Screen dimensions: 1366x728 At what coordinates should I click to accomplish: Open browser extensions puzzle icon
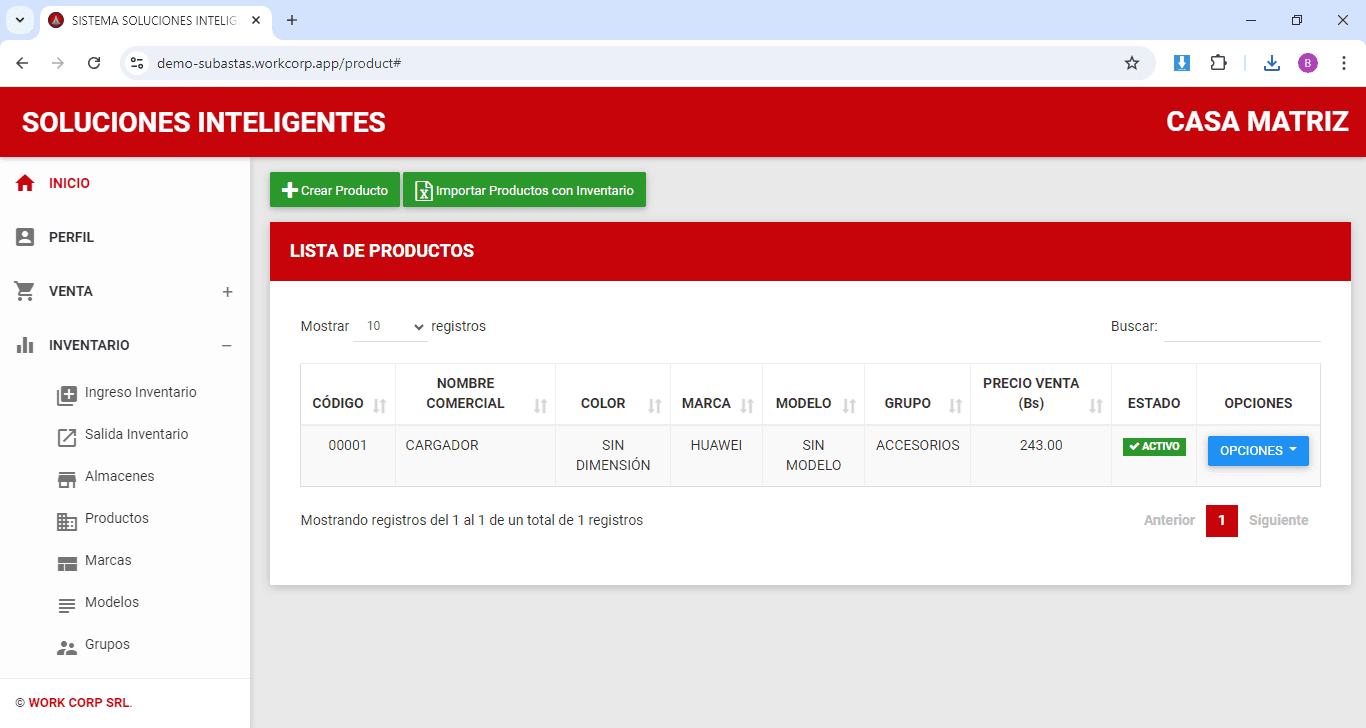point(1218,63)
